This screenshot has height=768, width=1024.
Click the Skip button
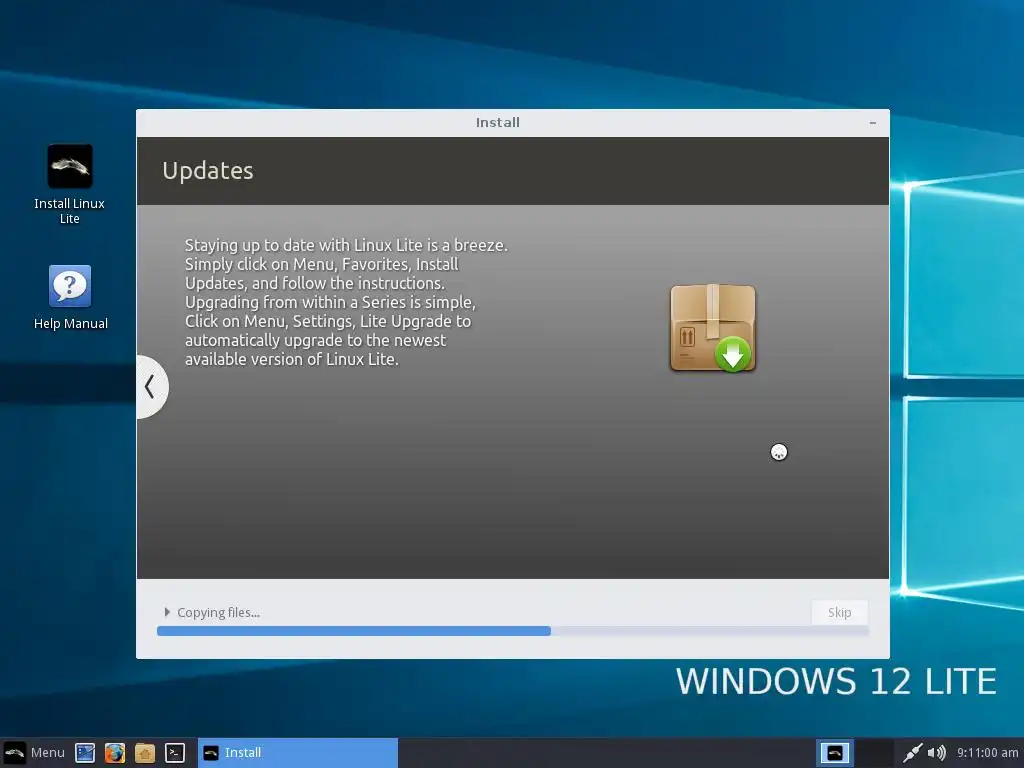(839, 613)
